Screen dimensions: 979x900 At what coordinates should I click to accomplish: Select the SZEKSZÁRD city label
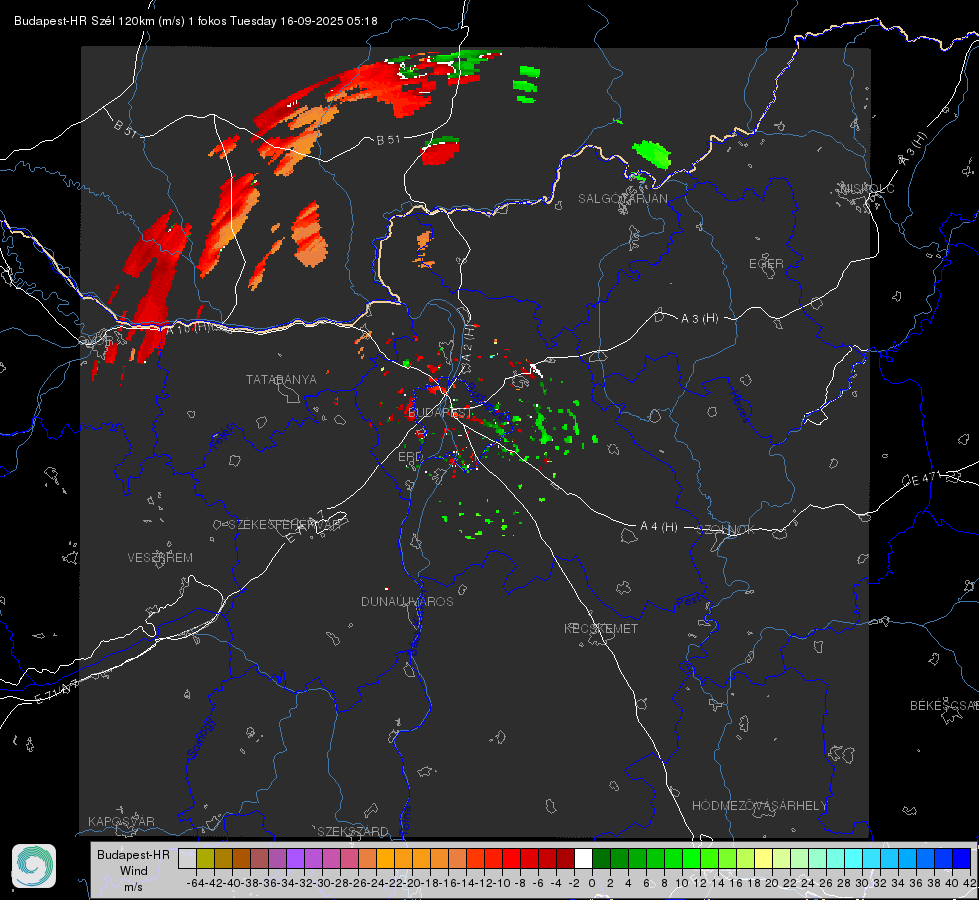(353, 831)
